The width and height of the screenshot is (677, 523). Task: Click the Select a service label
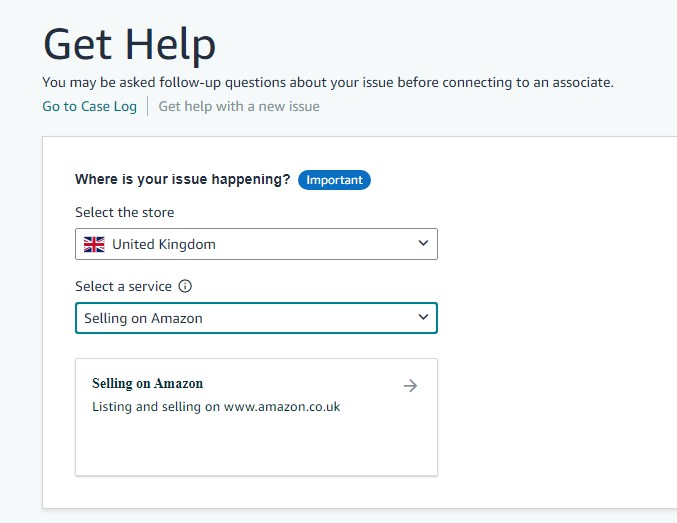(x=123, y=286)
